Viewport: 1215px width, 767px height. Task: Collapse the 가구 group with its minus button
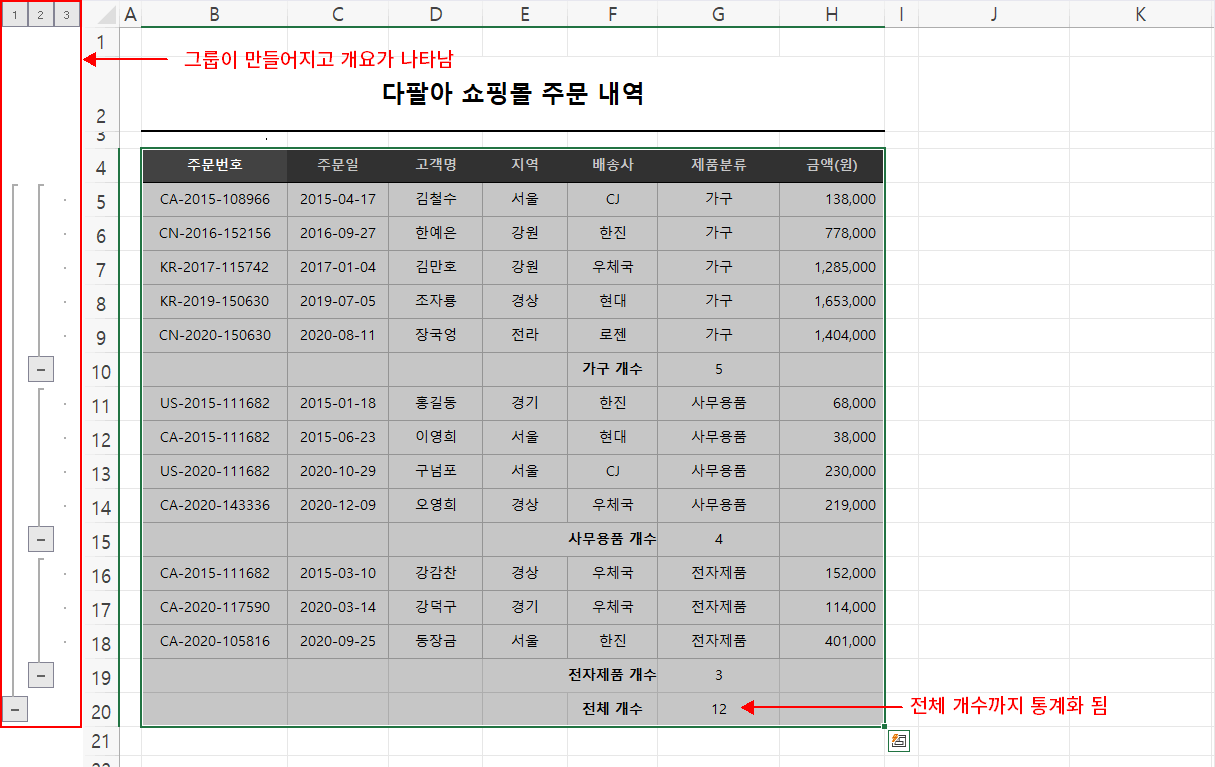click(x=40, y=369)
